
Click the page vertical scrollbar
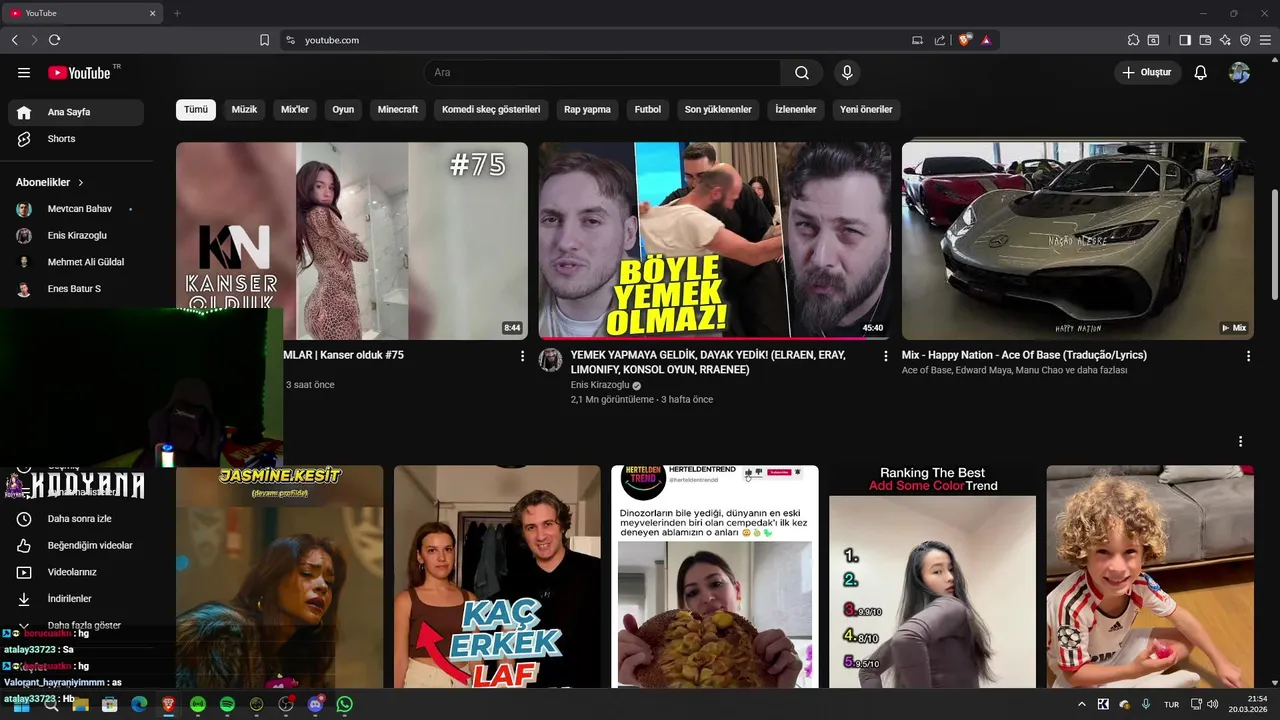coord(1274,244)
